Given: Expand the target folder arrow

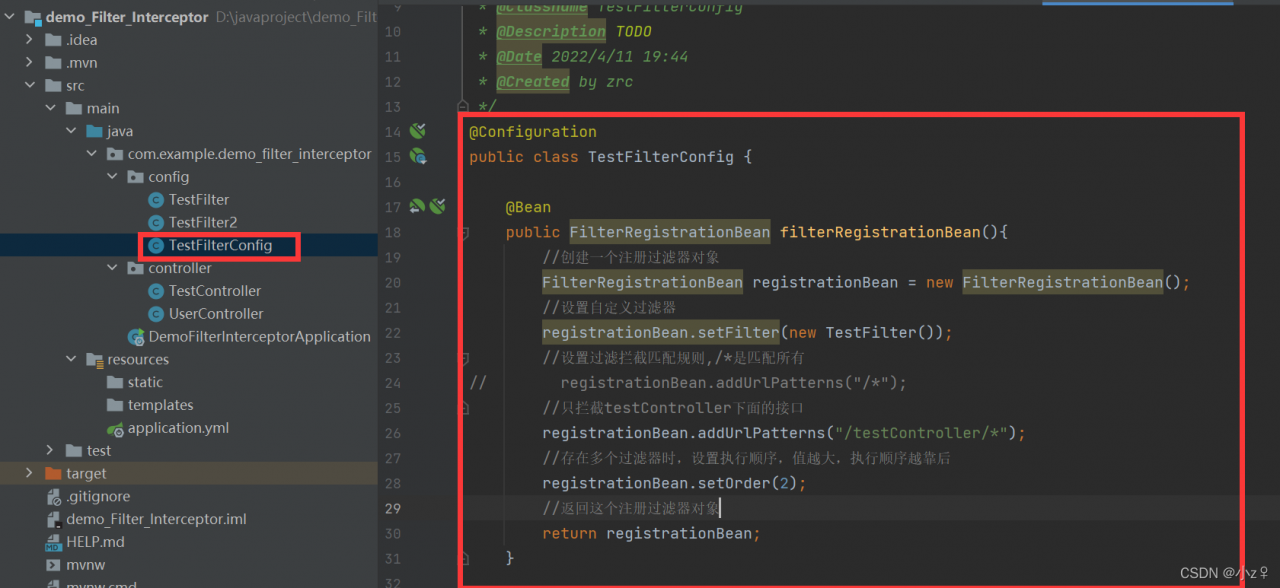Looking at the screenshot, I should tap(30, 474).
